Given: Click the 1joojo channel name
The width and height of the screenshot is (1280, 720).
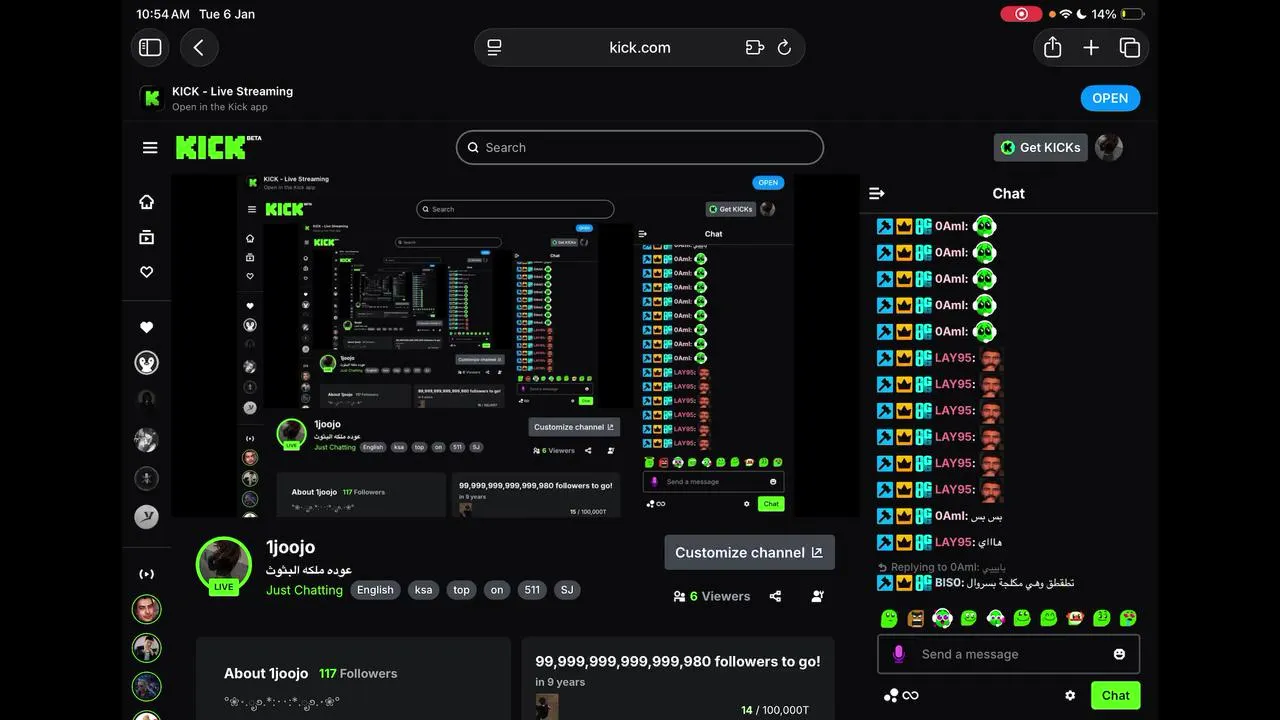Looking at the screenshot, I should click(290, 547).
